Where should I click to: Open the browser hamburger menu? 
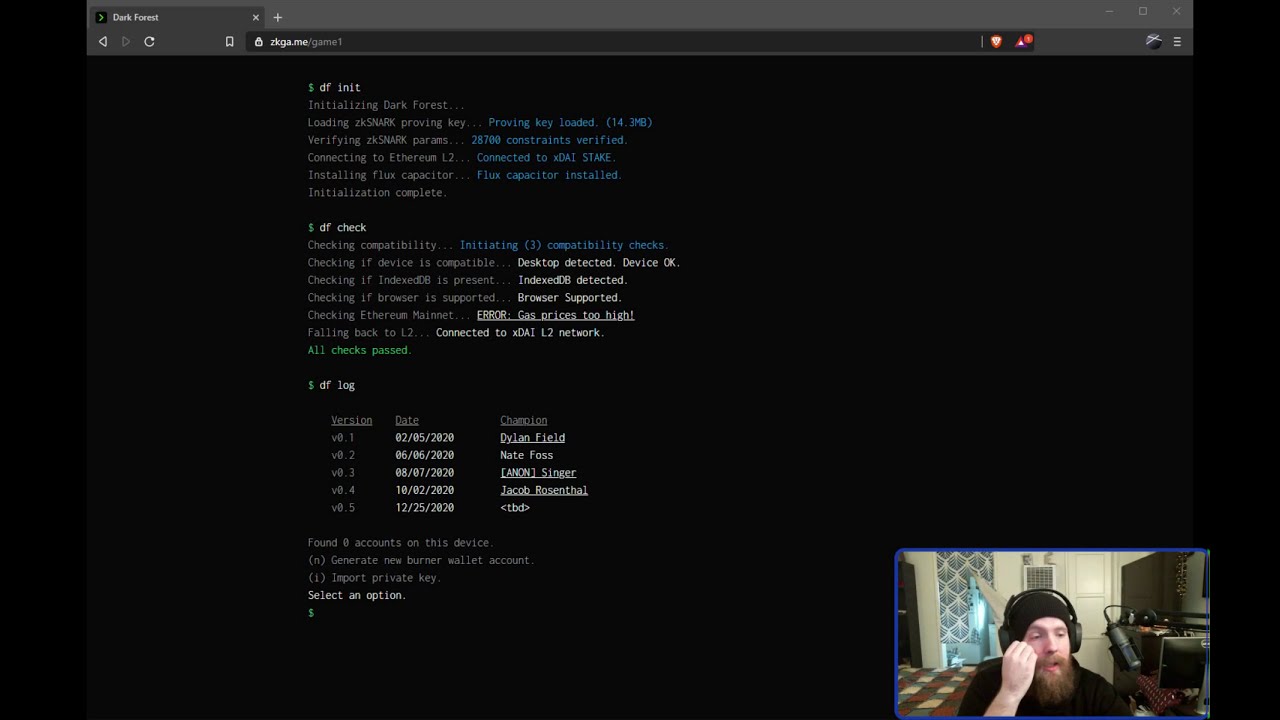coord(1177,42)
